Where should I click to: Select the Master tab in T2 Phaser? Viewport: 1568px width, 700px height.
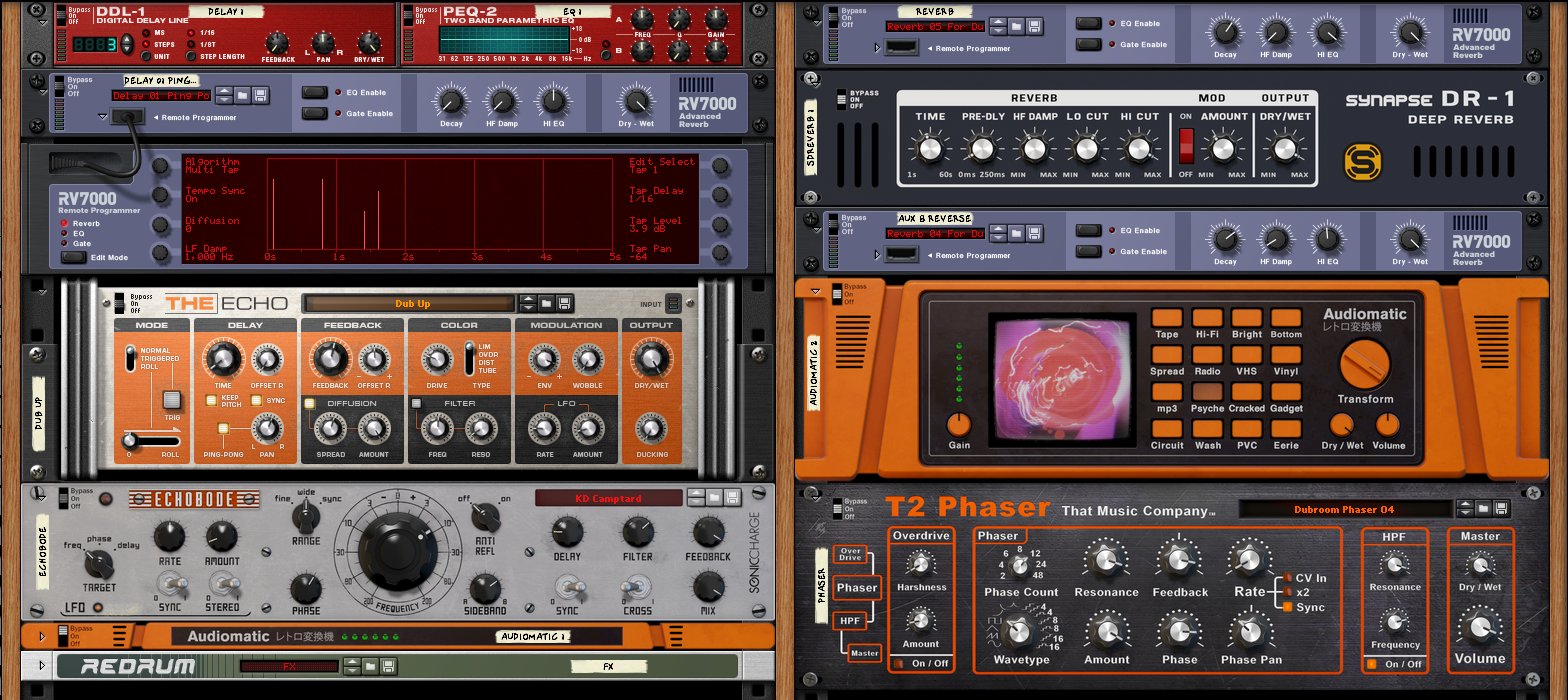tap(864, 653)
